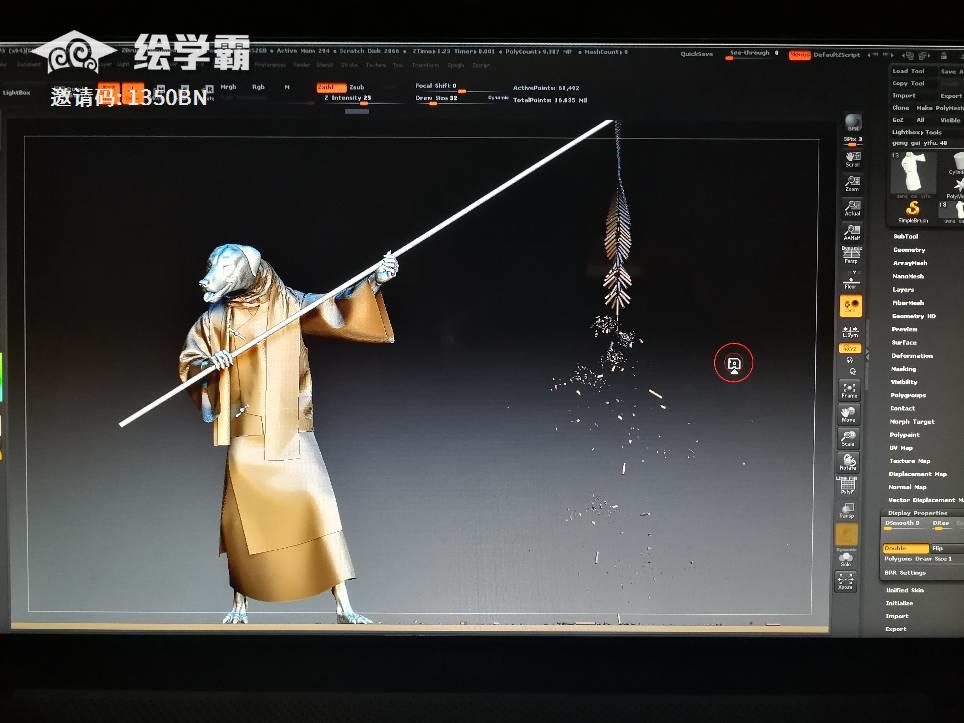Image resolution: width=964 pixels, height=723 pixels.
Task: Click the BPR render button
Action: point(853,122)
